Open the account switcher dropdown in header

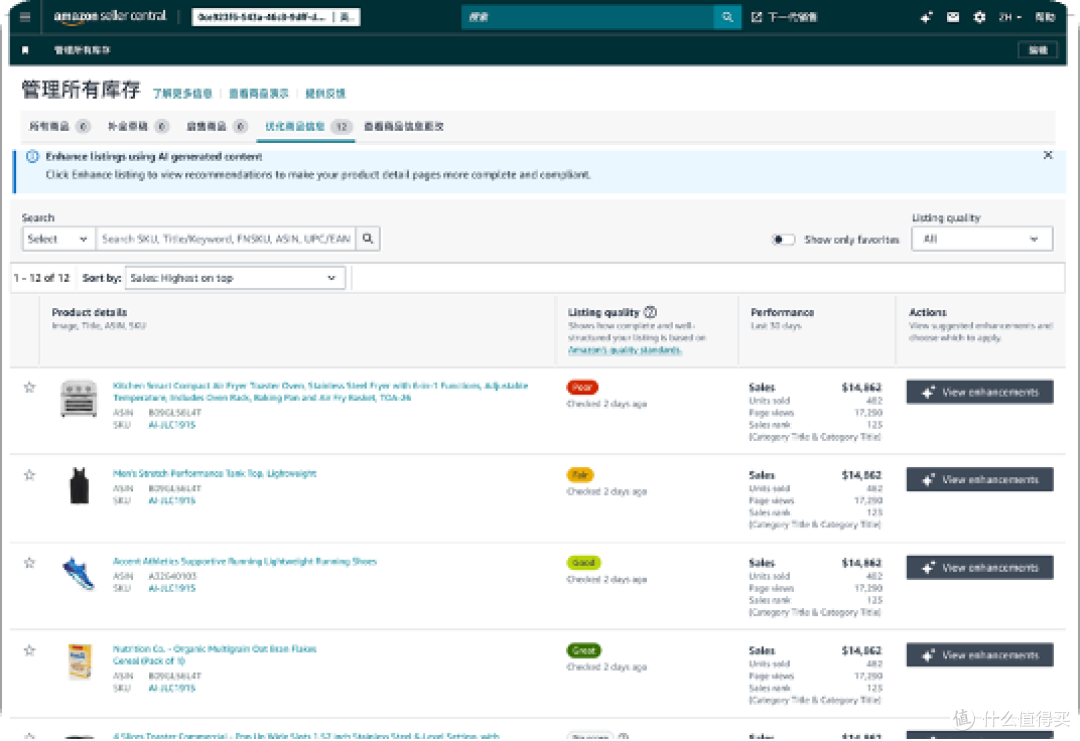click(276, 17)
